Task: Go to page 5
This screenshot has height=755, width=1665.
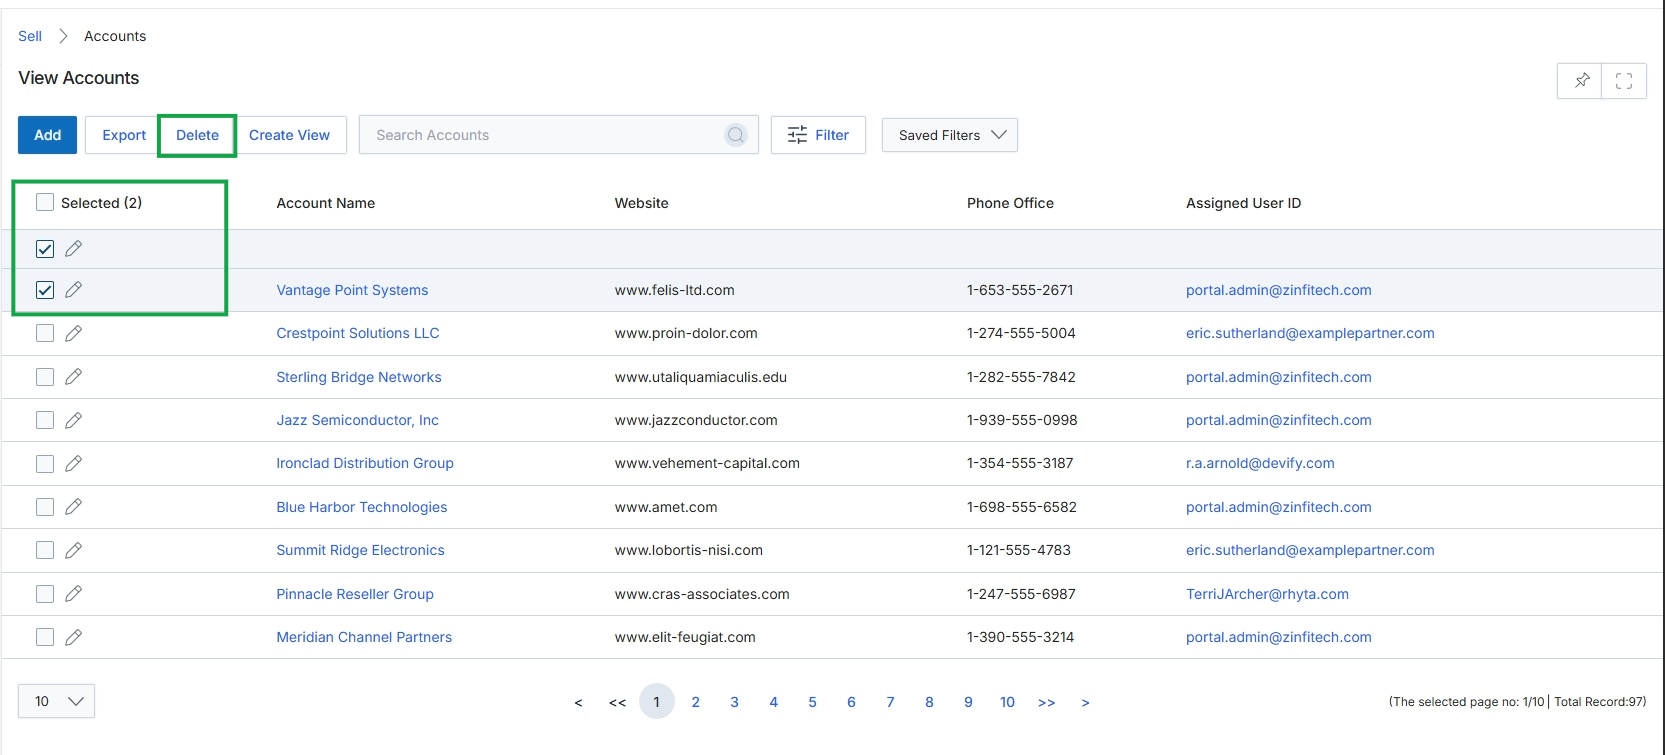Action: point(813,702)
